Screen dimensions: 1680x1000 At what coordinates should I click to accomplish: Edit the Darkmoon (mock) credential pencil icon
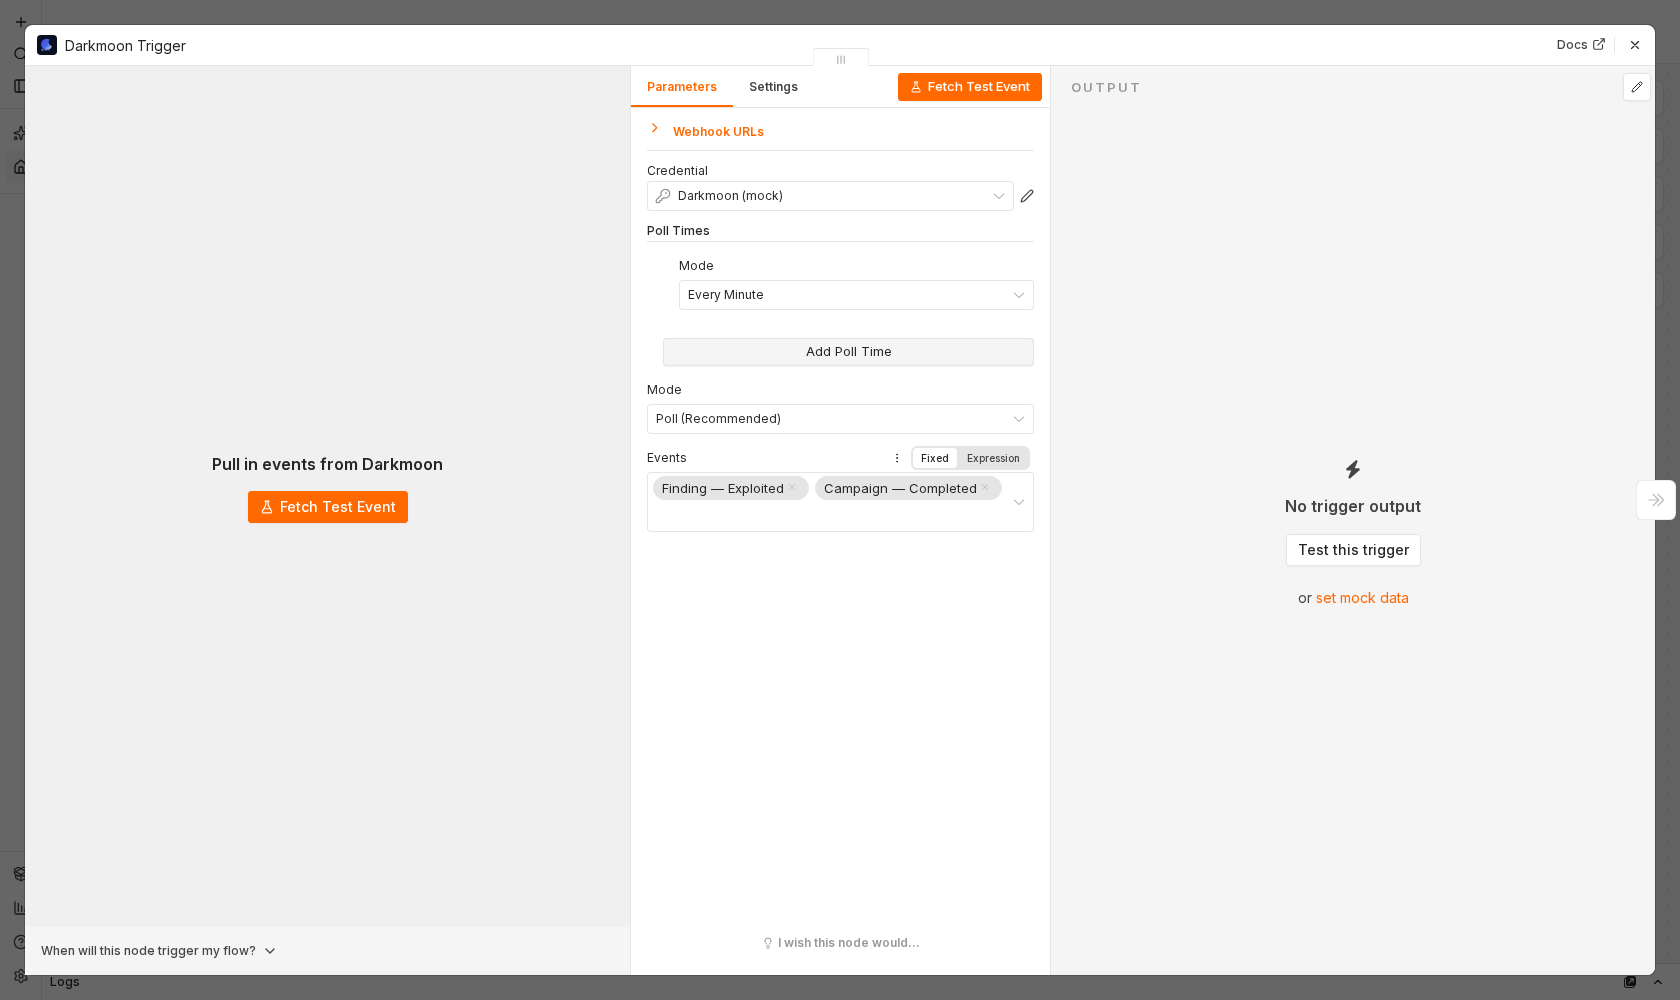(x=1027, y=196)
